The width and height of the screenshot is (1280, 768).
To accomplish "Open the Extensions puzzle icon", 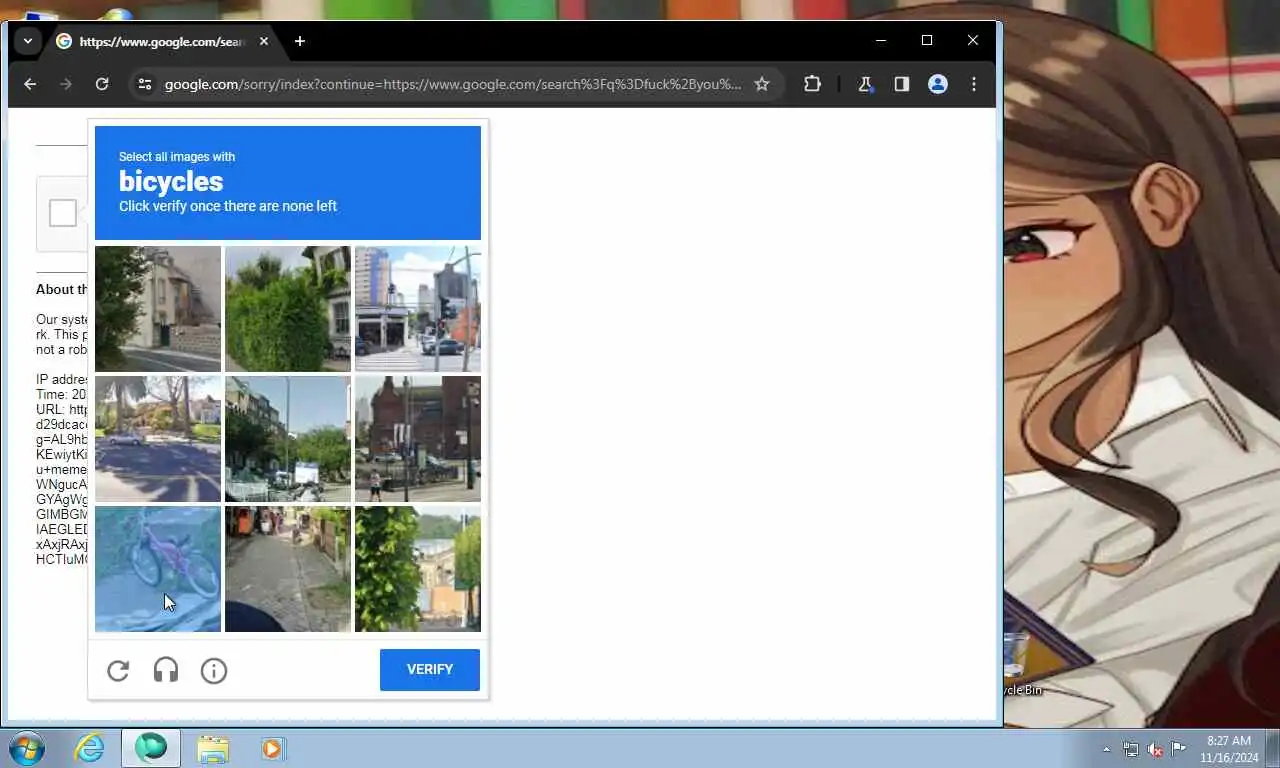I will 812,84.
